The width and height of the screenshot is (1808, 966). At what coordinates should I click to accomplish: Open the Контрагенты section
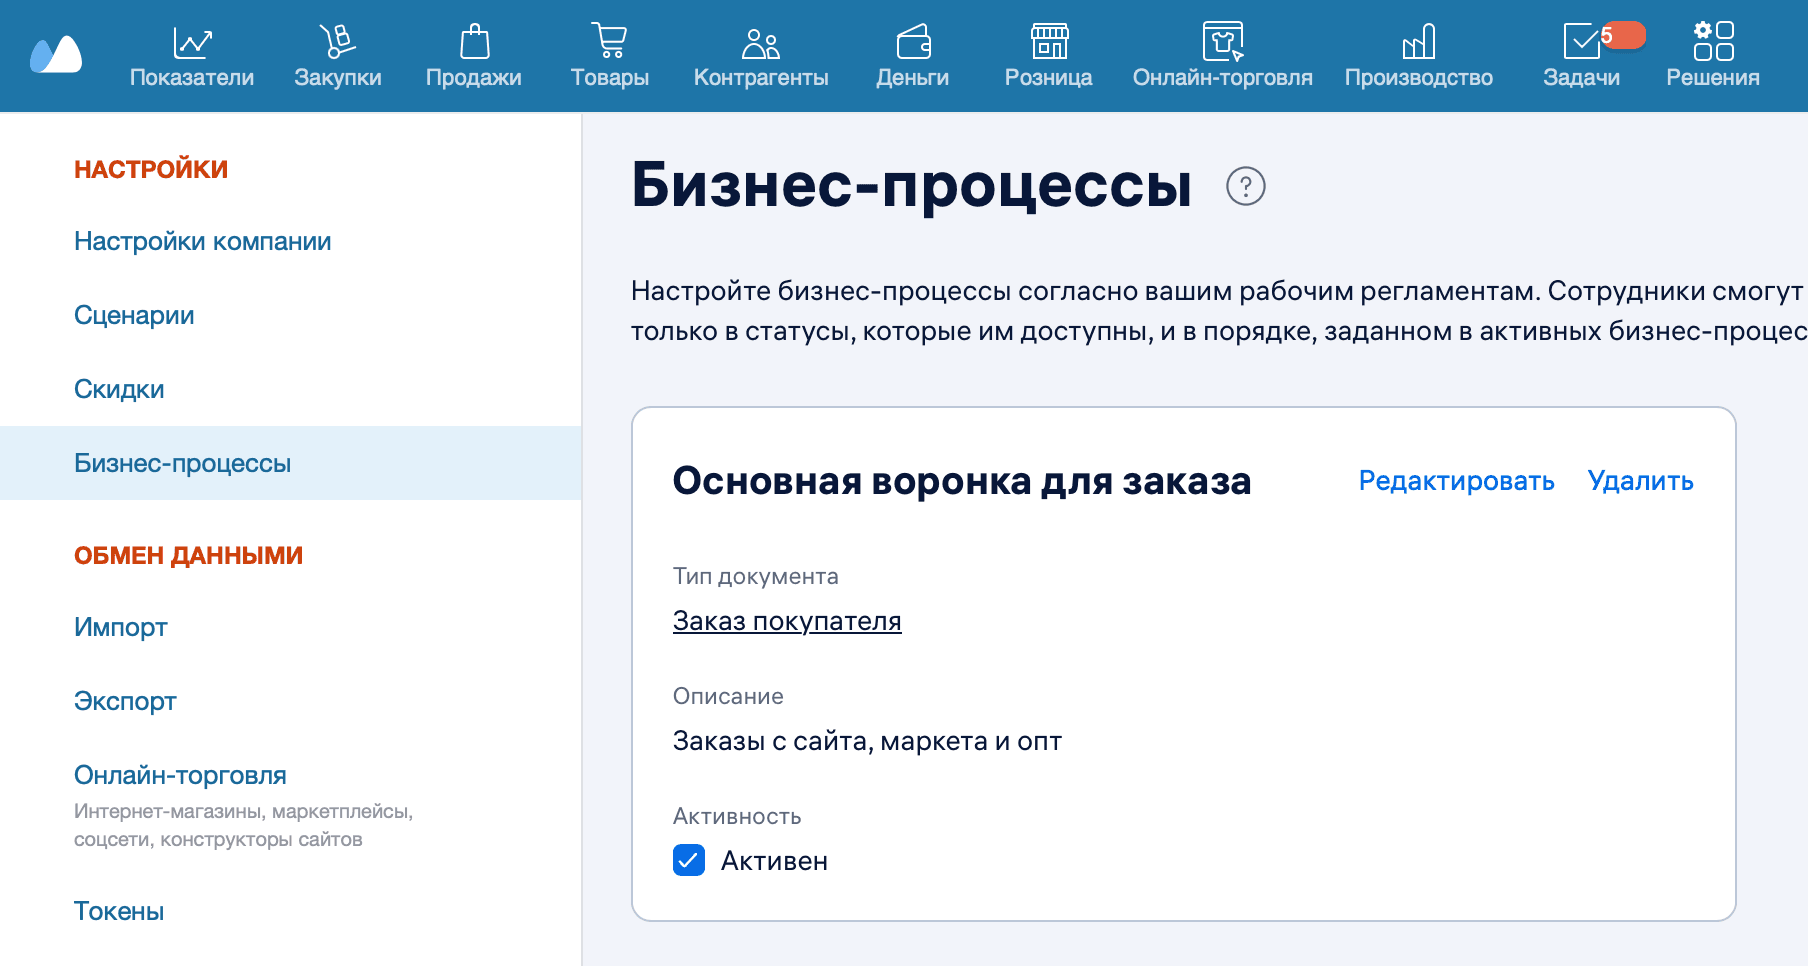[761, 55]
